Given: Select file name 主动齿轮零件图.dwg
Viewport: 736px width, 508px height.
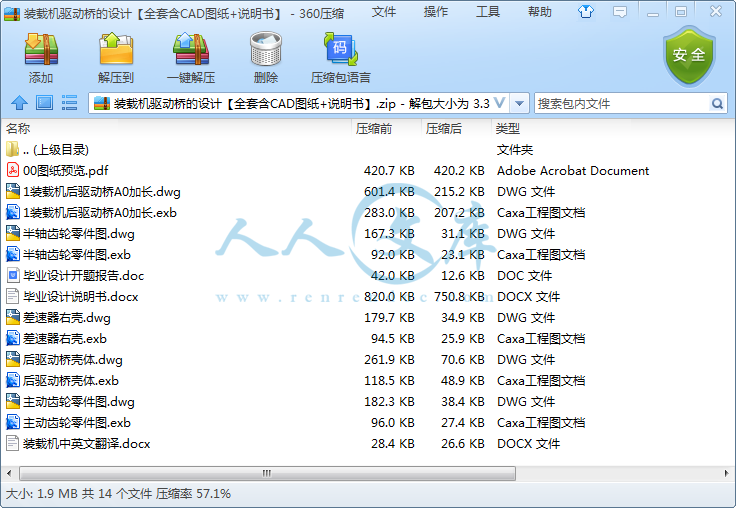Looking at the screenshot, I should (79, 401).
